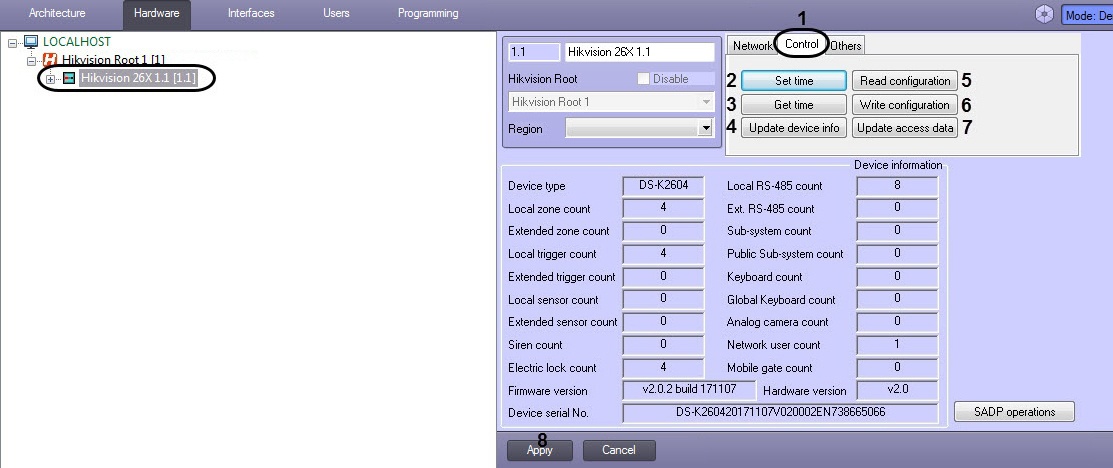Screen dimensions: 1113x468
Task: Click the LOCALHOST computer icon
Action: click(31, 42)
